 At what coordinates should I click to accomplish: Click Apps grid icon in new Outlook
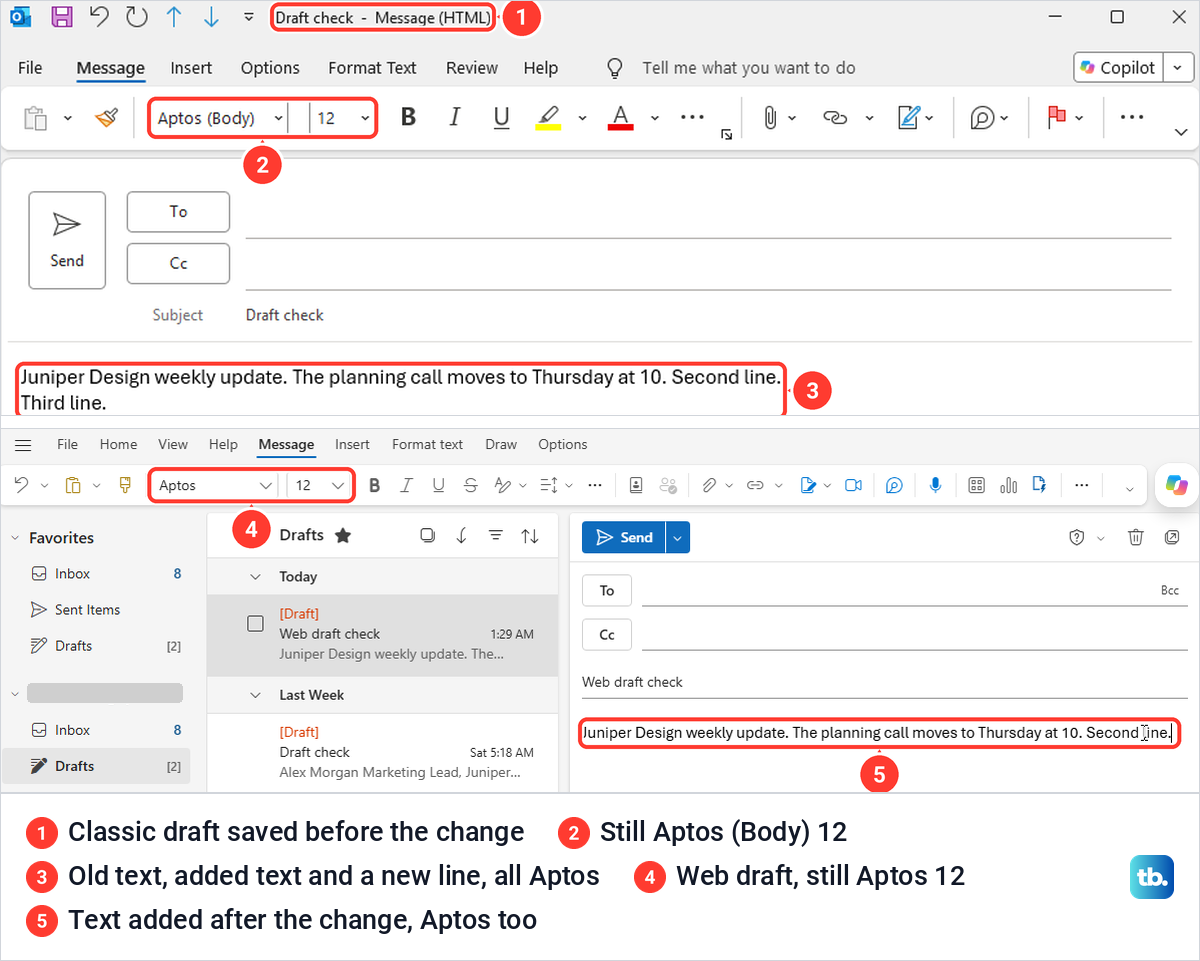977,485
